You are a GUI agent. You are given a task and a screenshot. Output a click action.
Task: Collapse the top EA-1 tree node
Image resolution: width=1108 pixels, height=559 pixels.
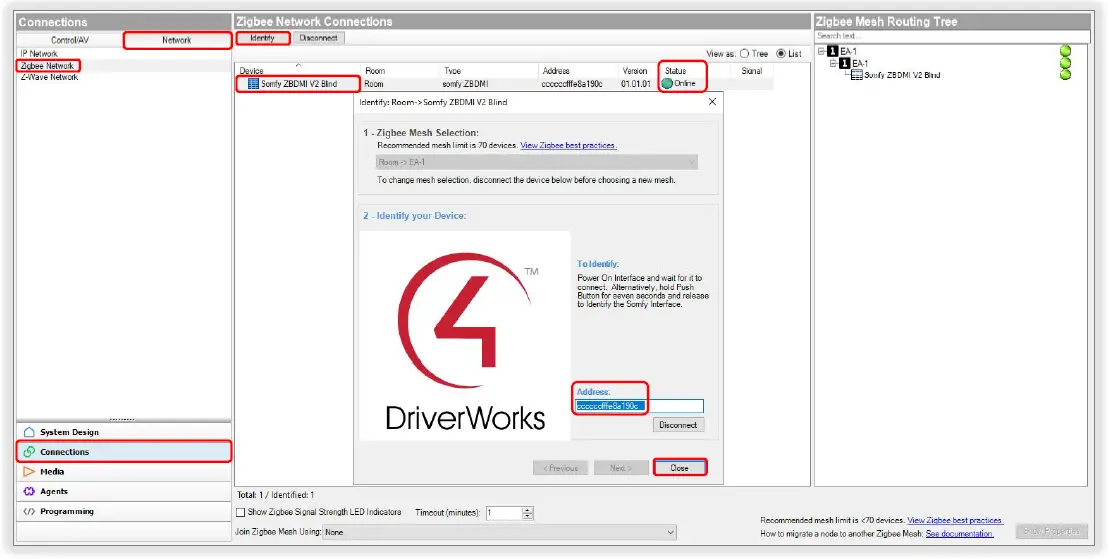pos(822,51)
